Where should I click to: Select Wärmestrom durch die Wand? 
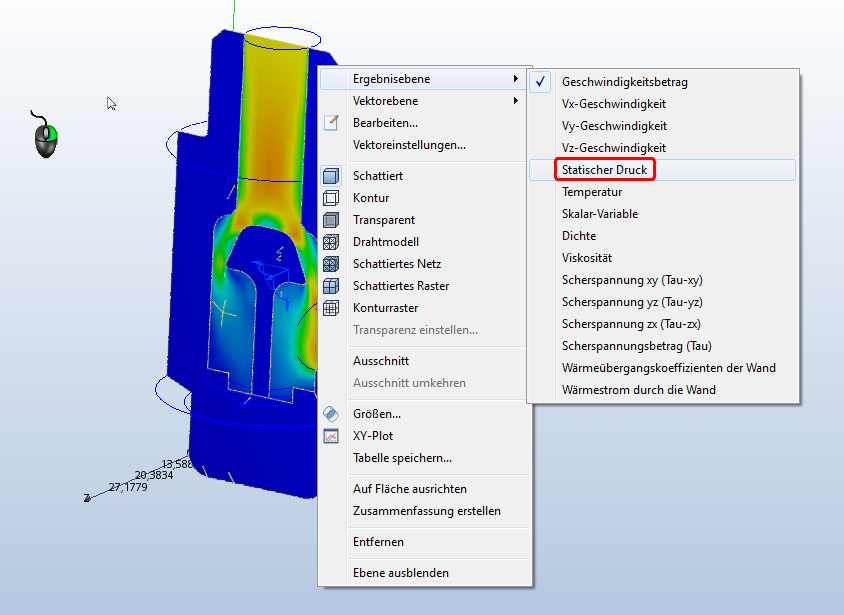(x=663, y=391)
